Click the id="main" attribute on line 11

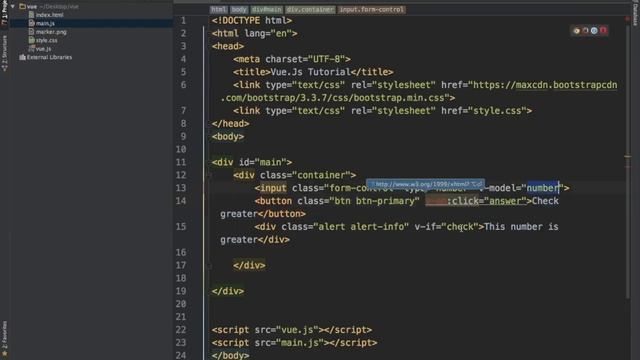coord(262,162)
